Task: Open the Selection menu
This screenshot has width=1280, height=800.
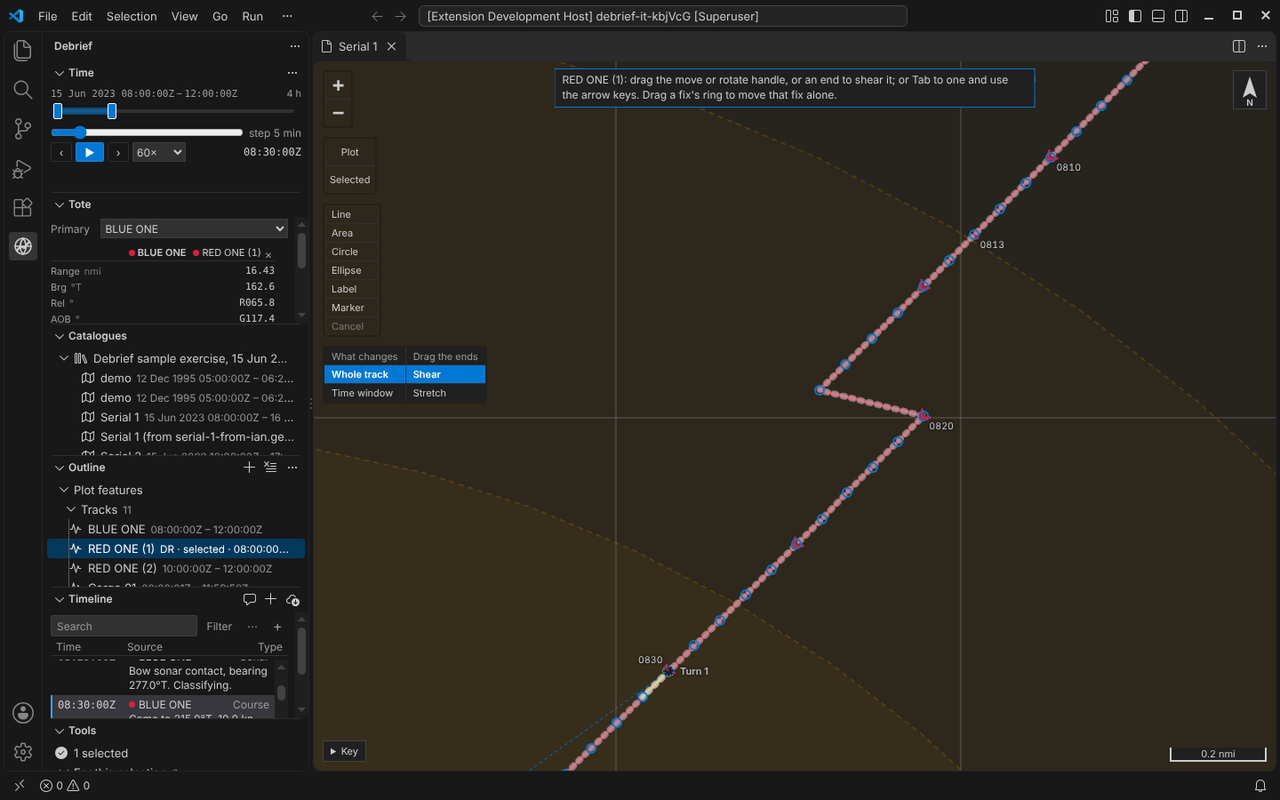Action: point(131,16)
